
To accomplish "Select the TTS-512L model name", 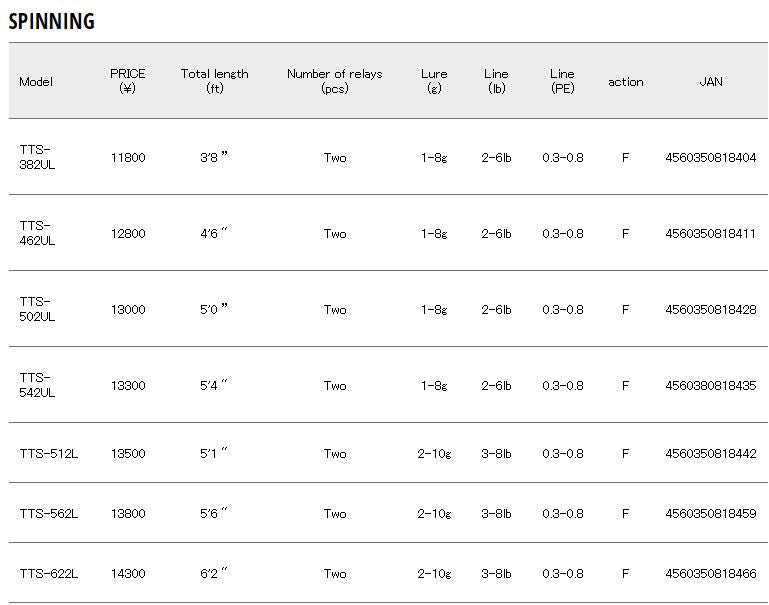I will click(49, 454).
